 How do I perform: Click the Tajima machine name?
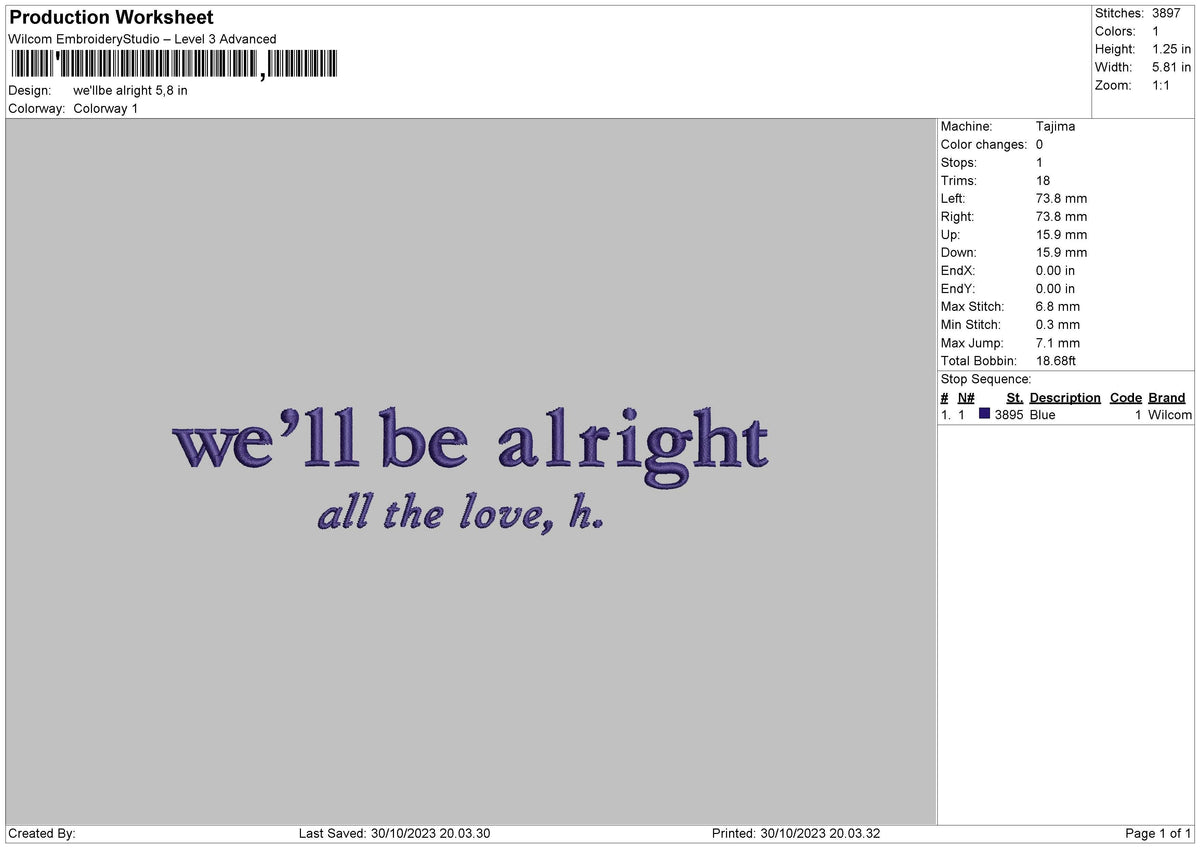1056,126
